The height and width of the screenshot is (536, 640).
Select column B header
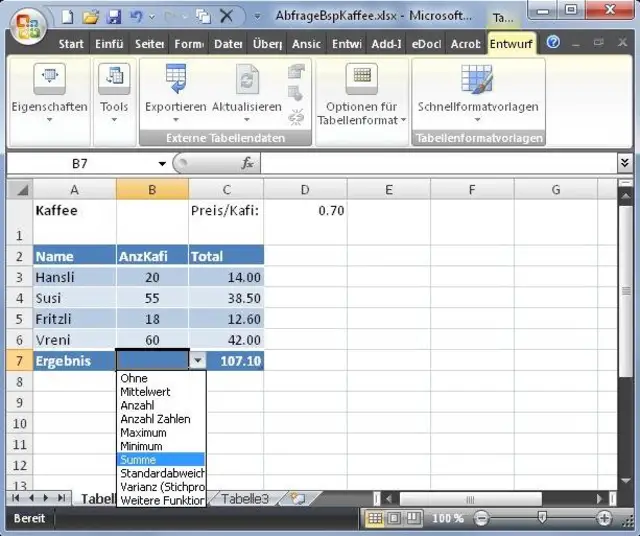152,189
